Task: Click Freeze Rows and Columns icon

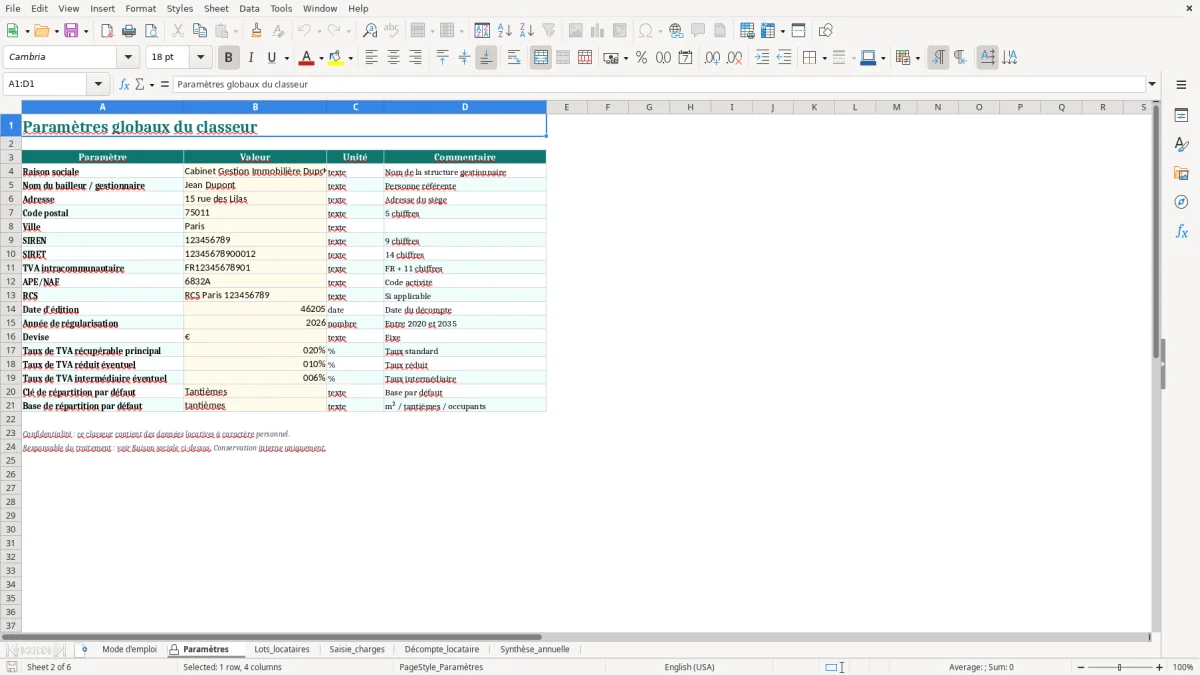Action: tap(768, 31)
